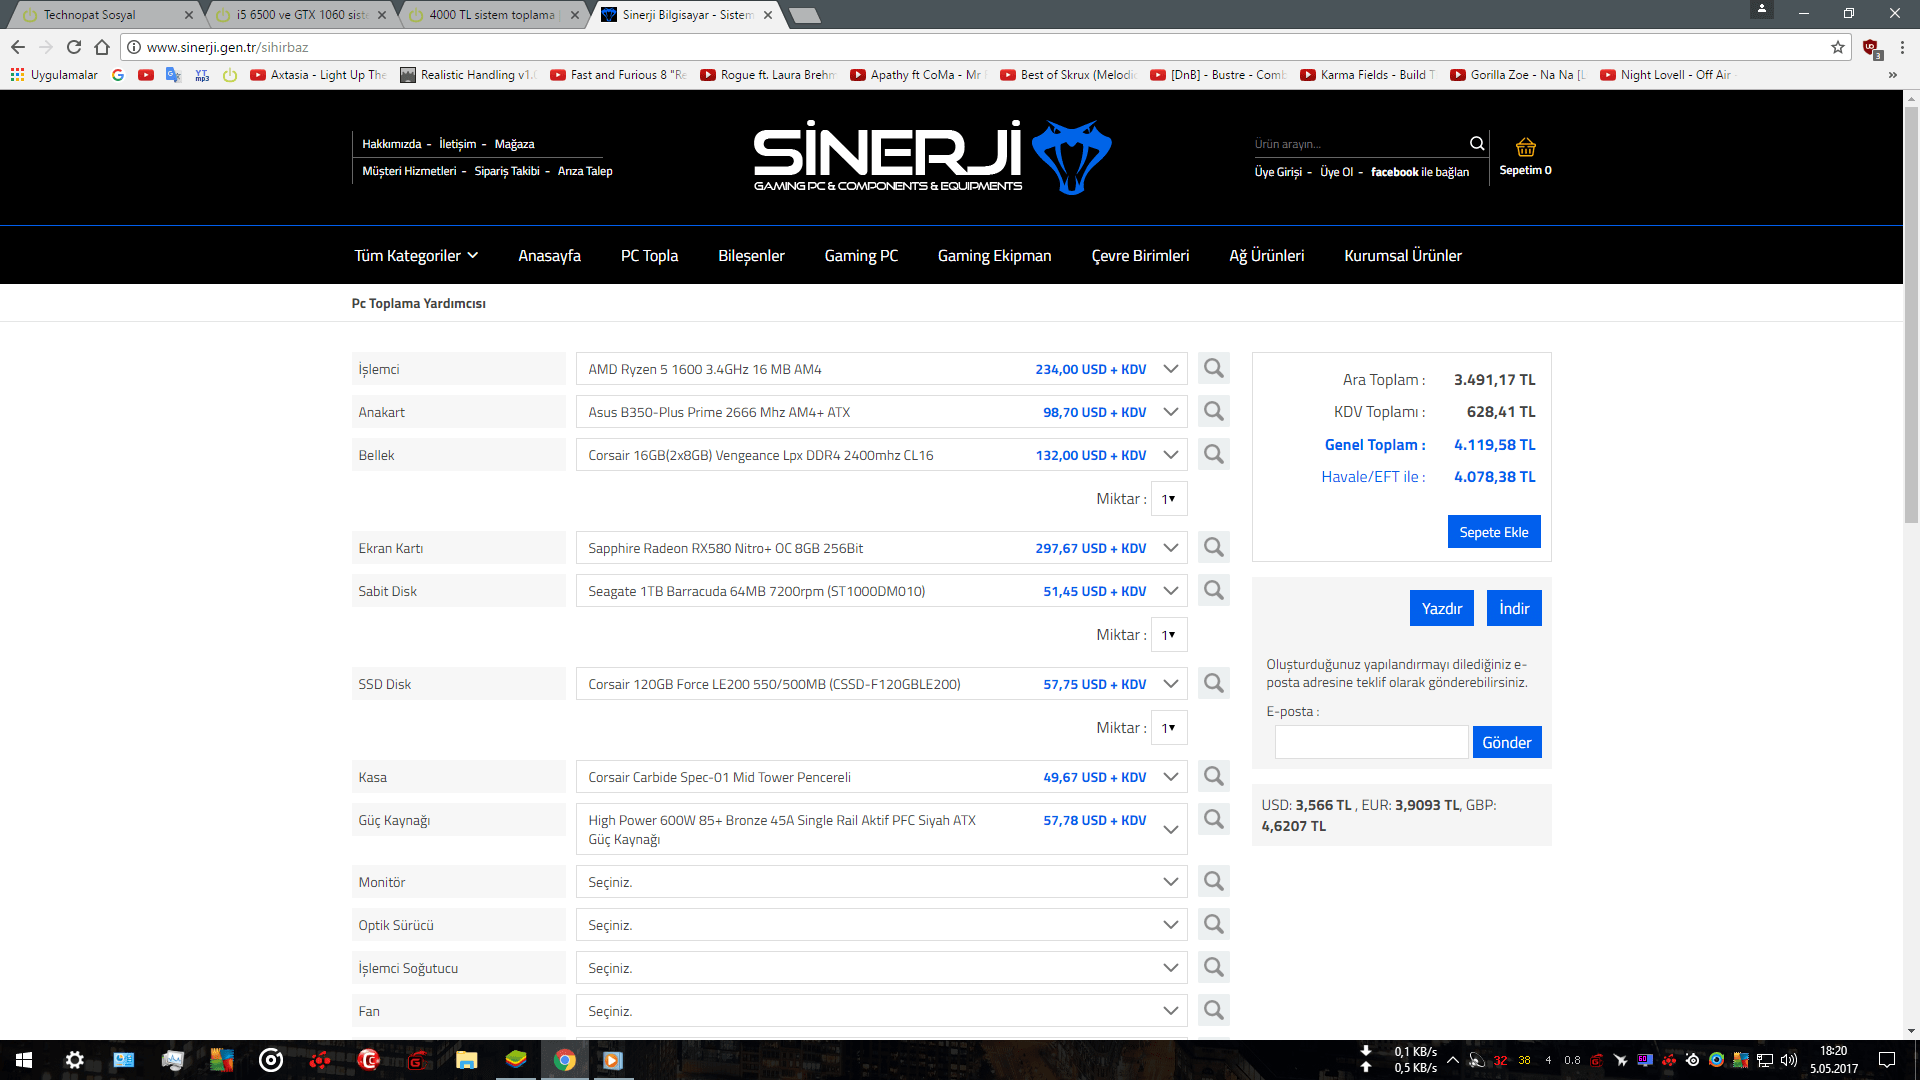Open the Gaming PC menu item
The width and height of the screenshot is (1920, 1080).
click(861, 256)
